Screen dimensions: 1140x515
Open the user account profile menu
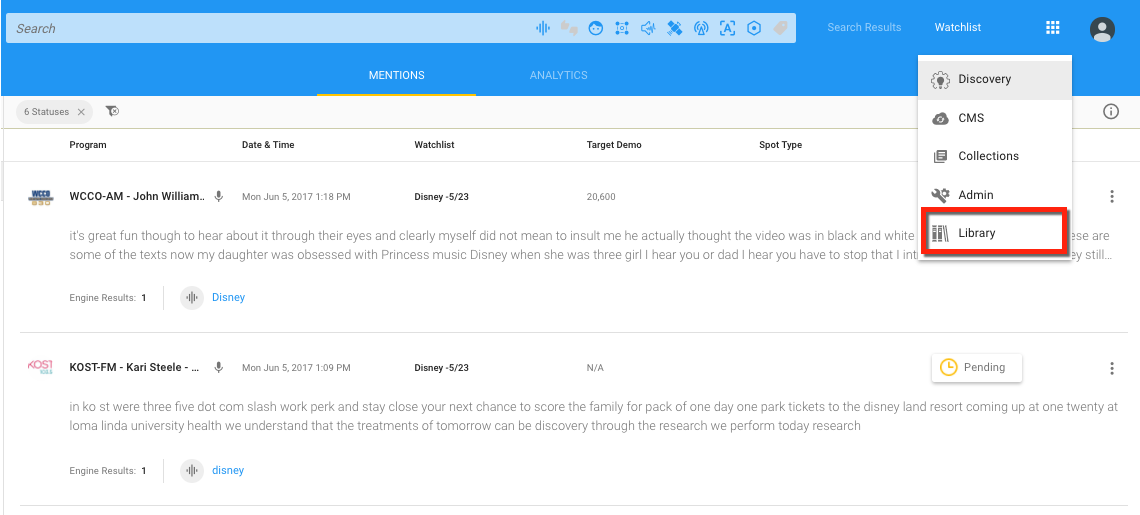pyautogui.click(x=1102, y=29)
